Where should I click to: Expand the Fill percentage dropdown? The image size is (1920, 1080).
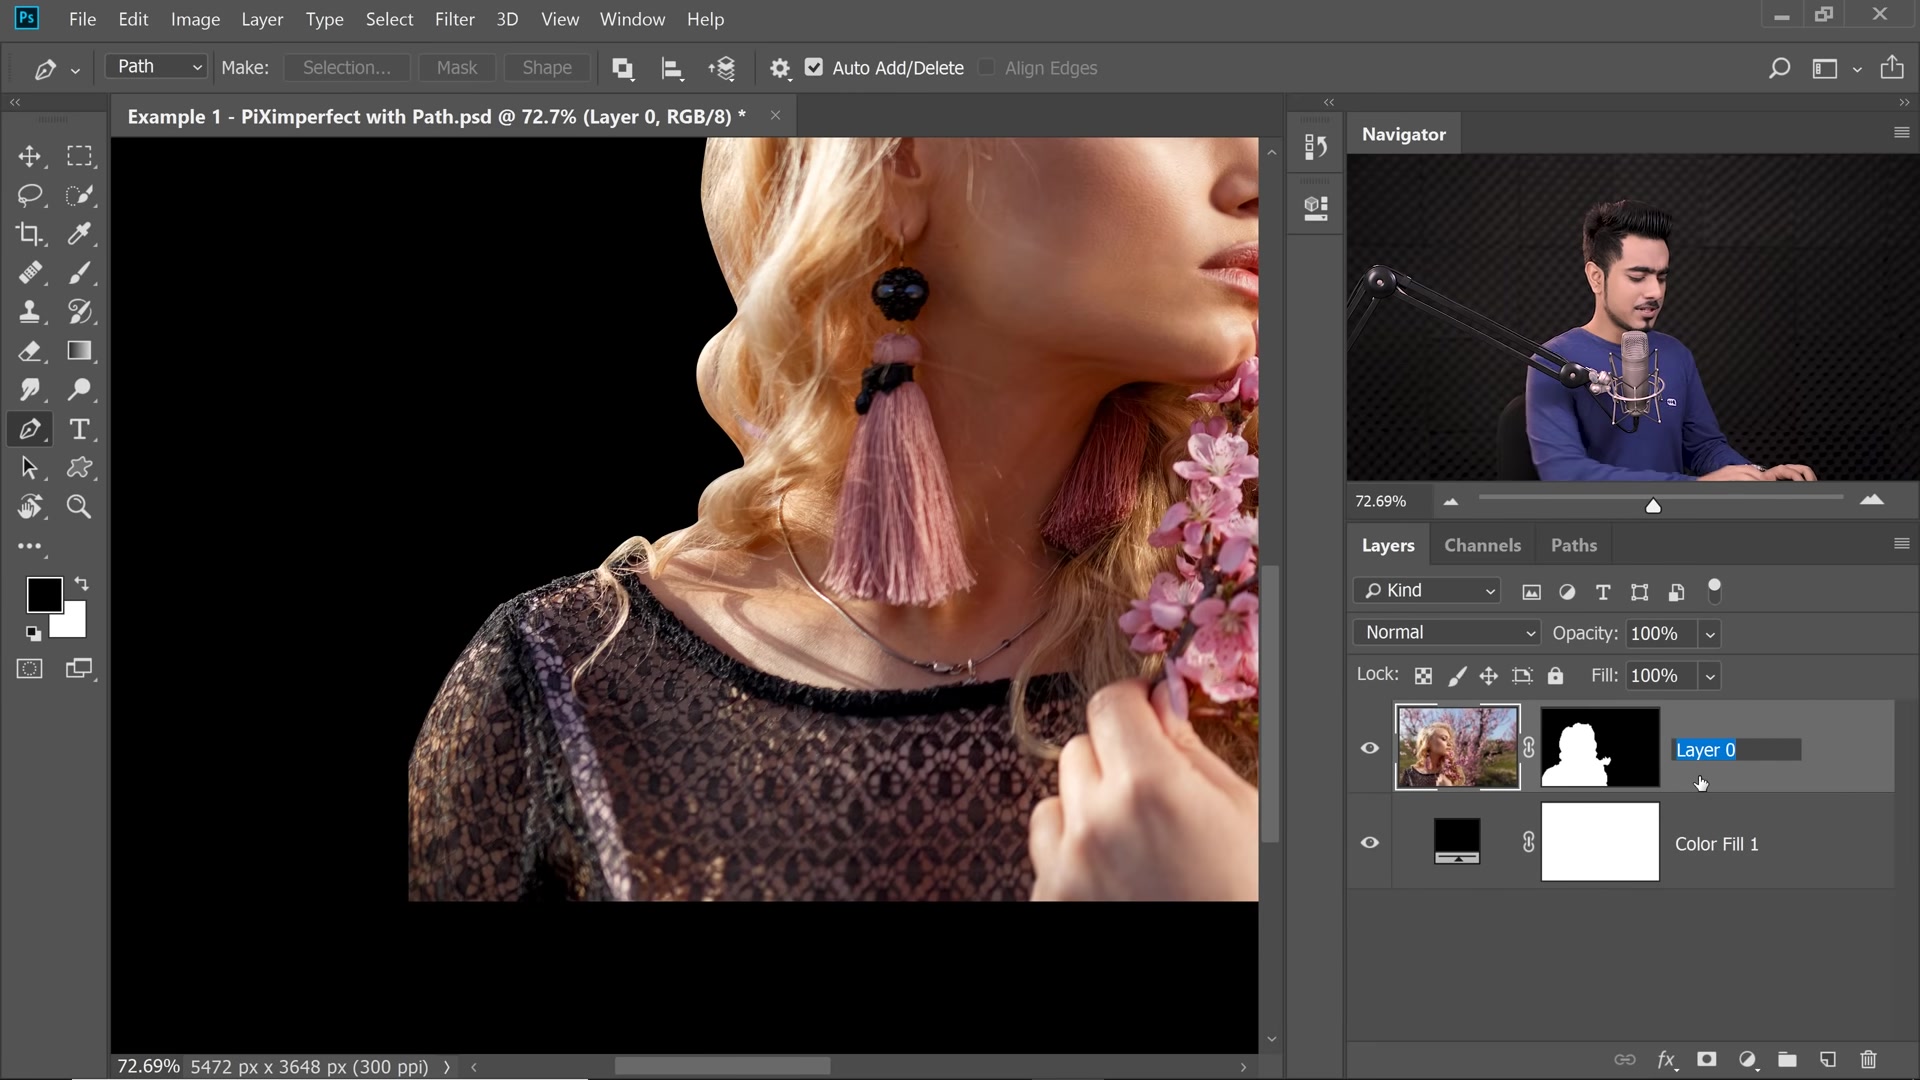[1710, 676]
